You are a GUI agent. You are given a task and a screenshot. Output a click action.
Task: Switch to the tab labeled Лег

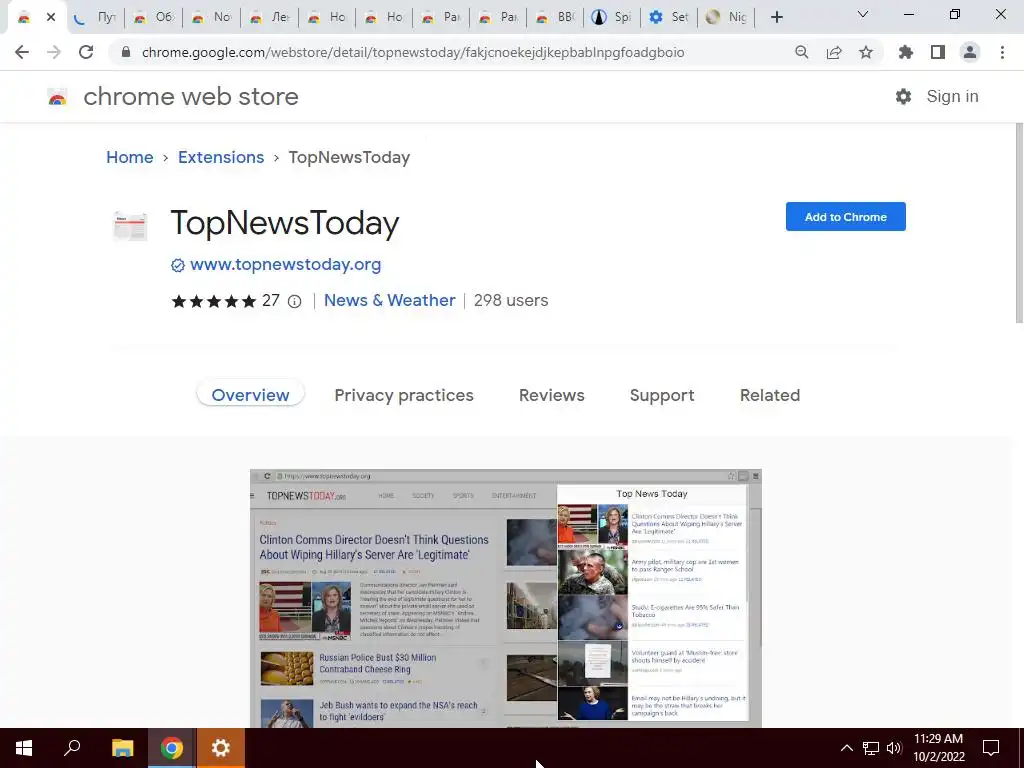(x=269, y=17)
